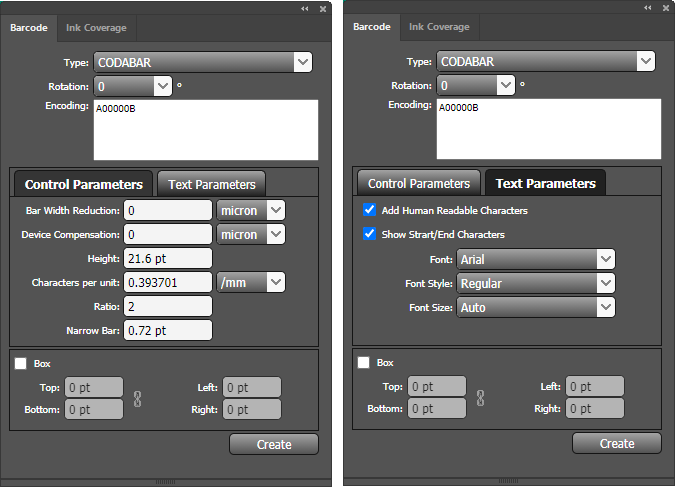Switch to Ink Coverage tab in left panel
Viewport: 675px width, 487px height.
pos(96,28)
